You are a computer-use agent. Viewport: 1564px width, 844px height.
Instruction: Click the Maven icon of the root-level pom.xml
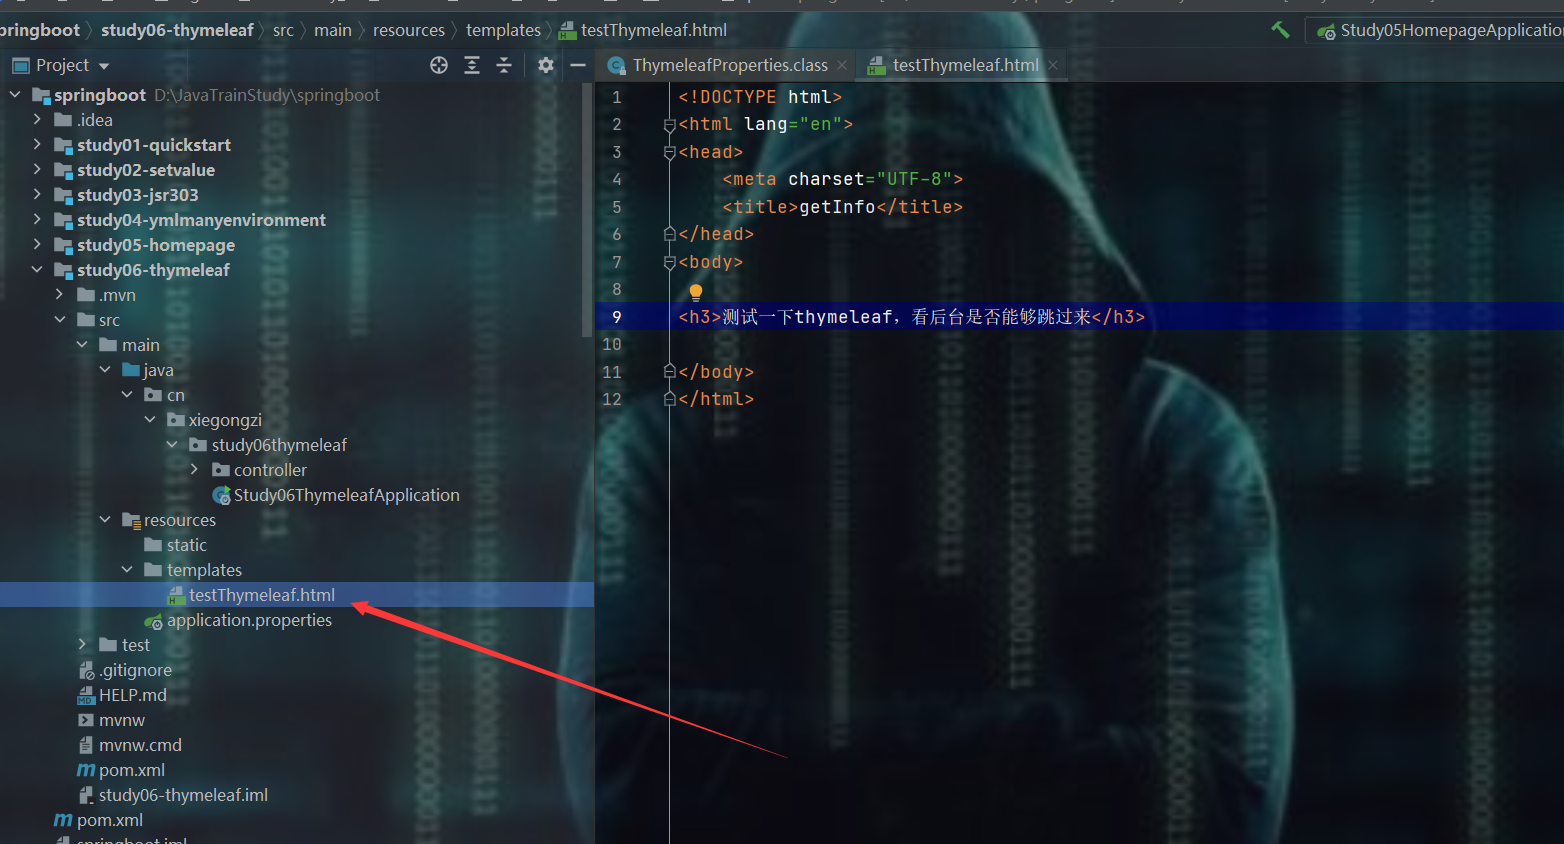[x=64, y=820]
